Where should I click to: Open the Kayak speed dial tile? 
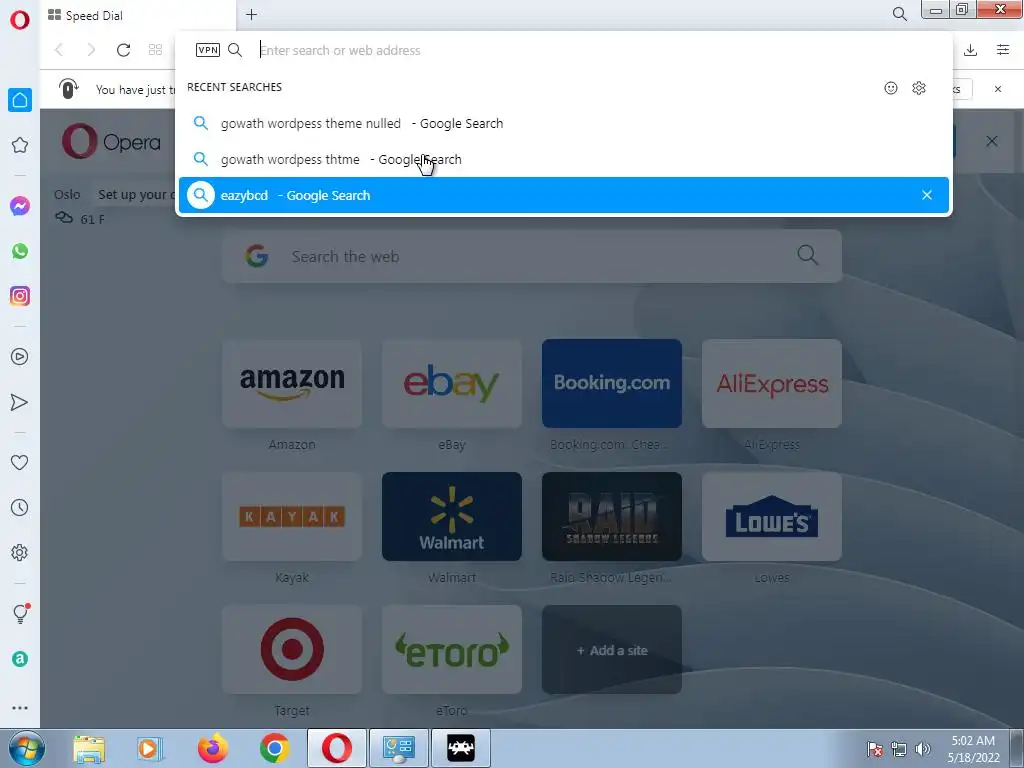(292, 517)
